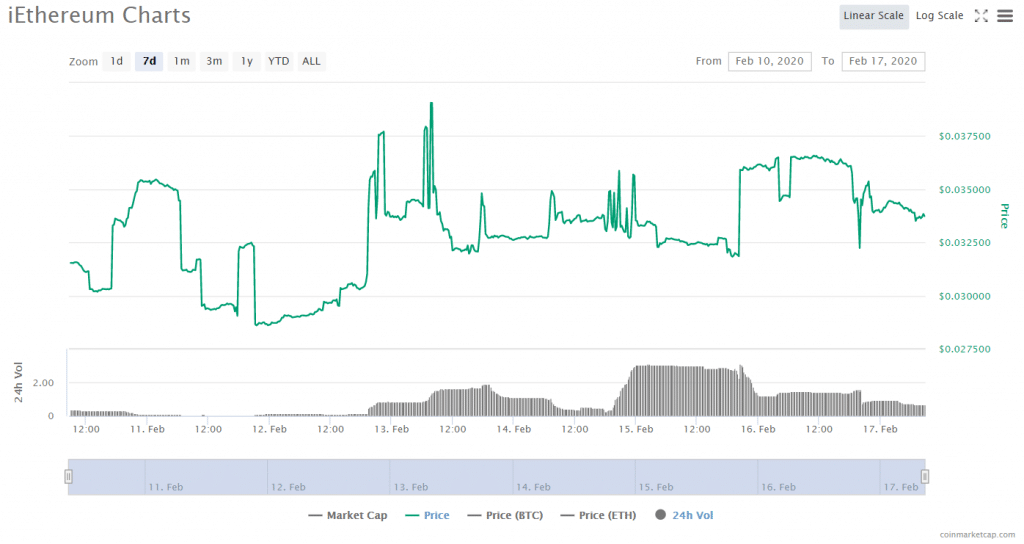Toggle Price (BTC) legend series
This screenshot has height=544, width=1024.
click(x=510, y=515)
